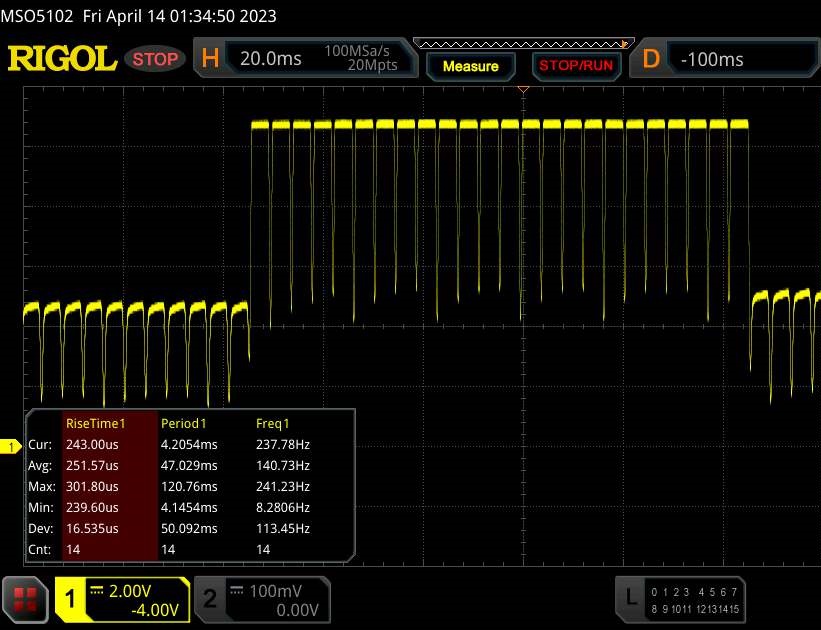
Task: Open the Measure menu button
Action: [x=471, y=66]
